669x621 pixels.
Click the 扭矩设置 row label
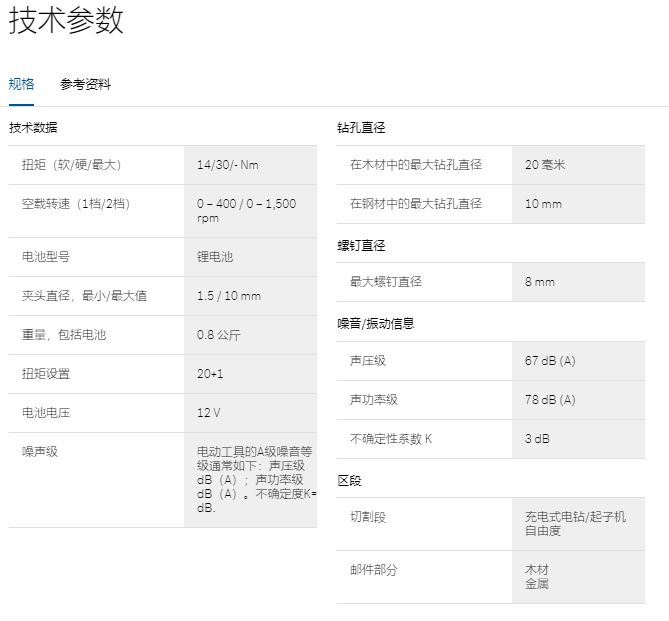[46, 374]
